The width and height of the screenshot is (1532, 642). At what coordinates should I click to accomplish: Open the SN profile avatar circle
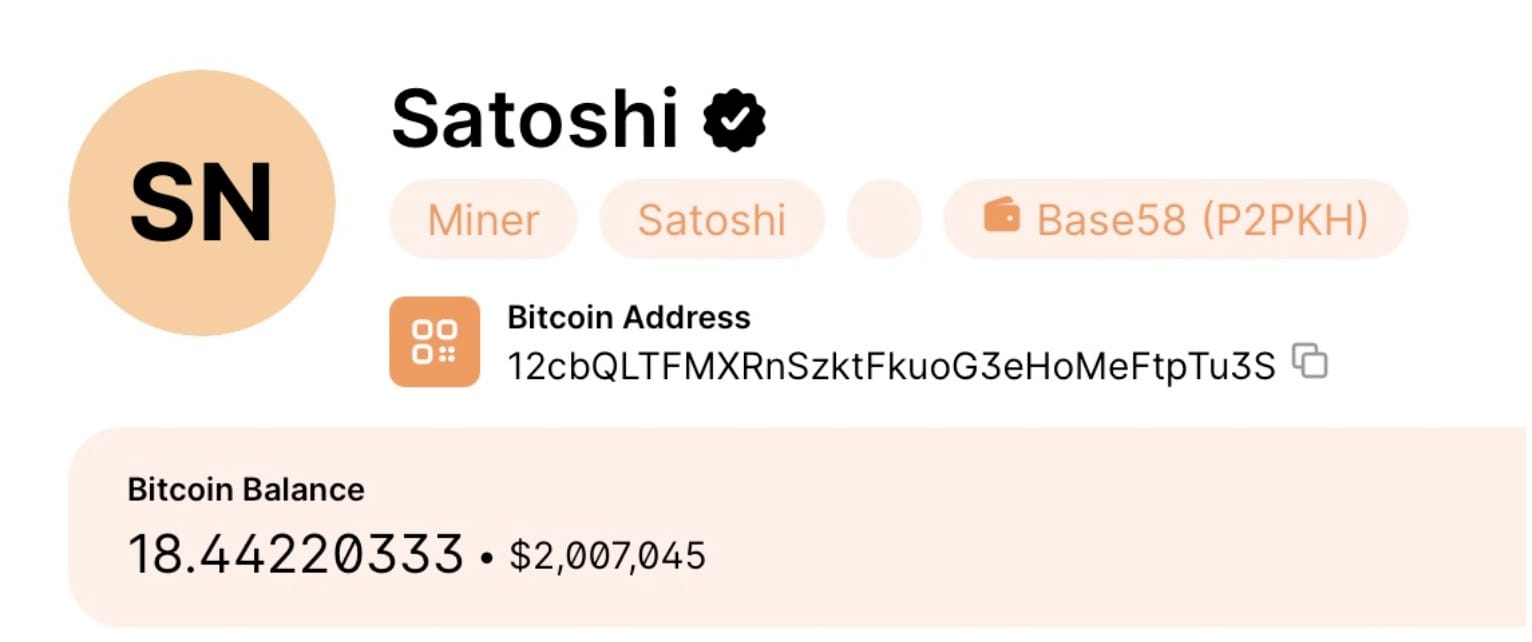point(201,203)
